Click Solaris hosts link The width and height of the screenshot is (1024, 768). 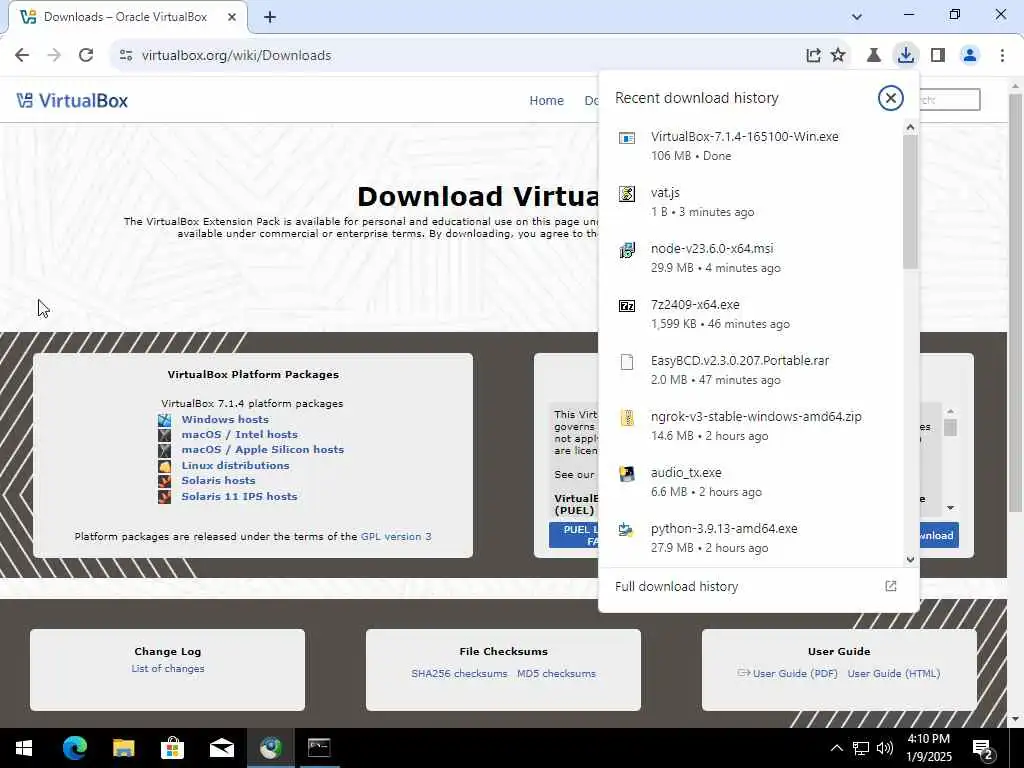click(x=218, y=480)
